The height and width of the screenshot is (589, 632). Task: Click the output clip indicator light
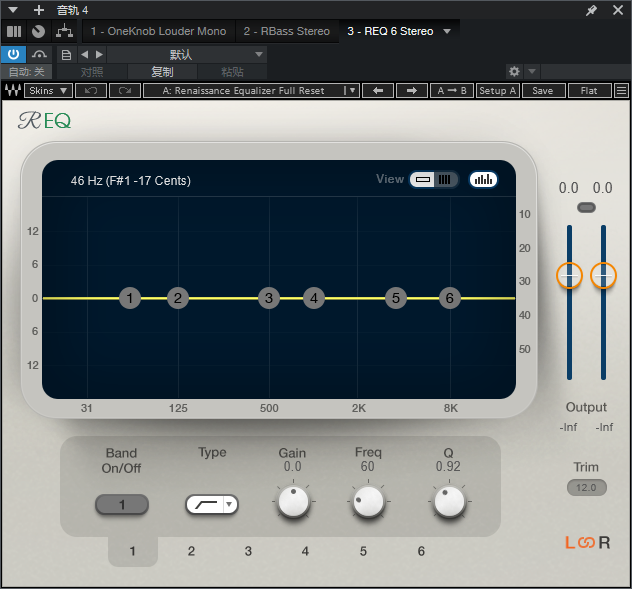[x=586, y=208]
